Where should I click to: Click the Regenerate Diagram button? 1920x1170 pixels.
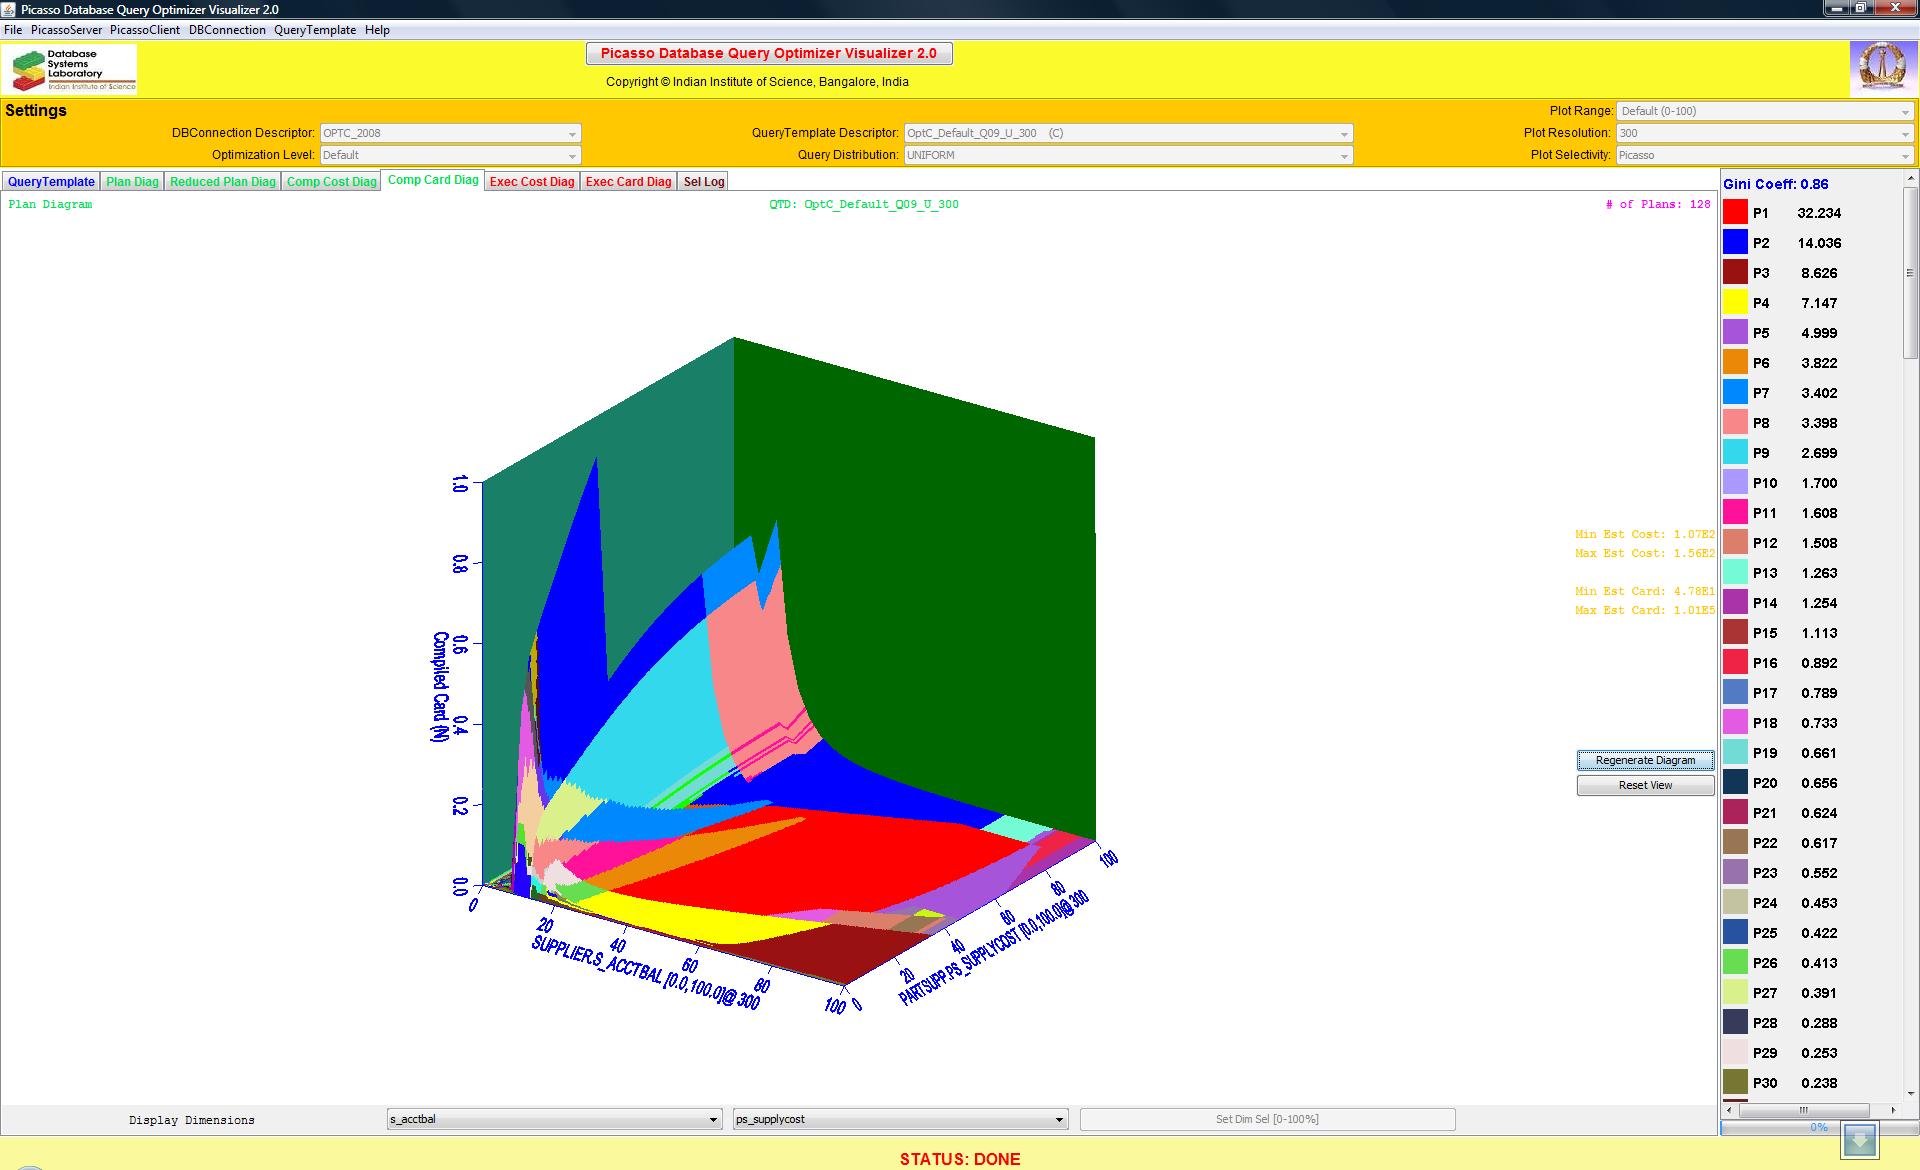pos(1645,760)
